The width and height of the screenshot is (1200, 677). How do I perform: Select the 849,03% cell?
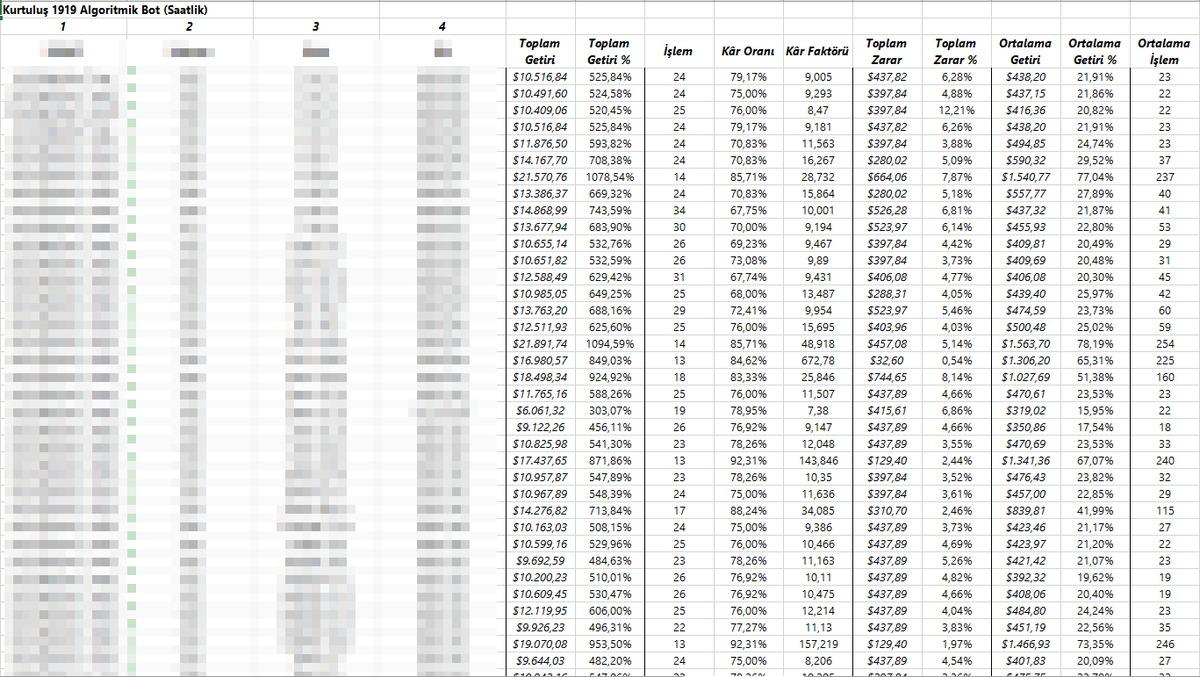(x=610, y=360)
